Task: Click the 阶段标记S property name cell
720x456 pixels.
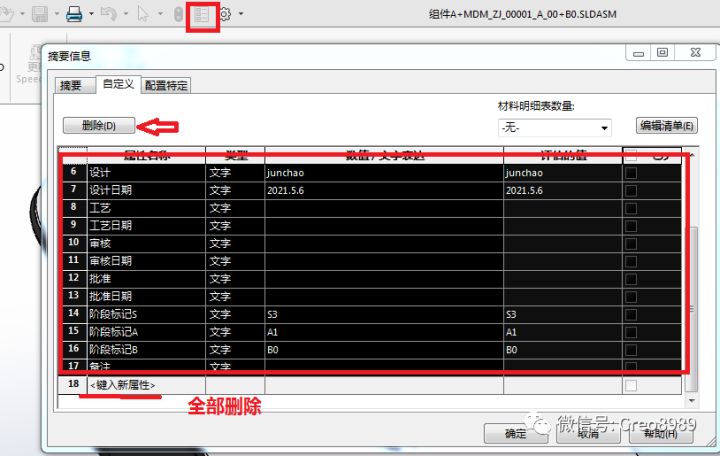Action: (146, 314)
